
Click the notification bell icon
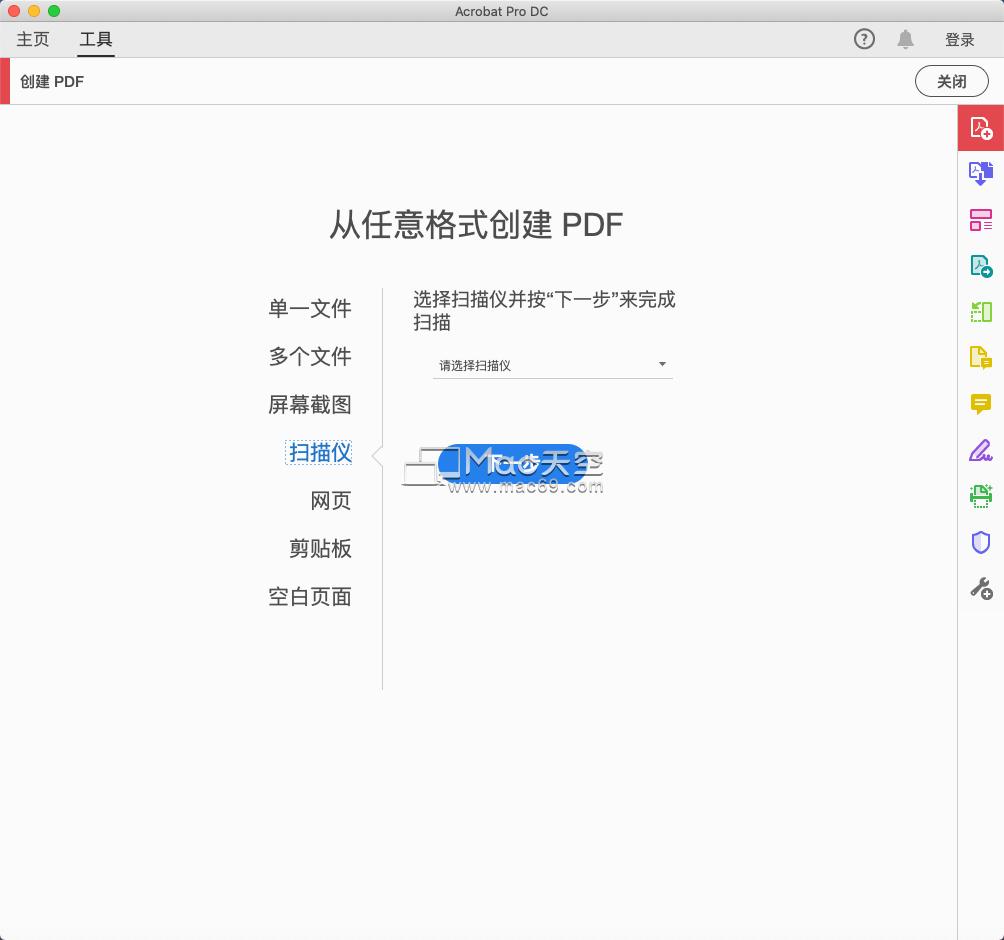906,39
